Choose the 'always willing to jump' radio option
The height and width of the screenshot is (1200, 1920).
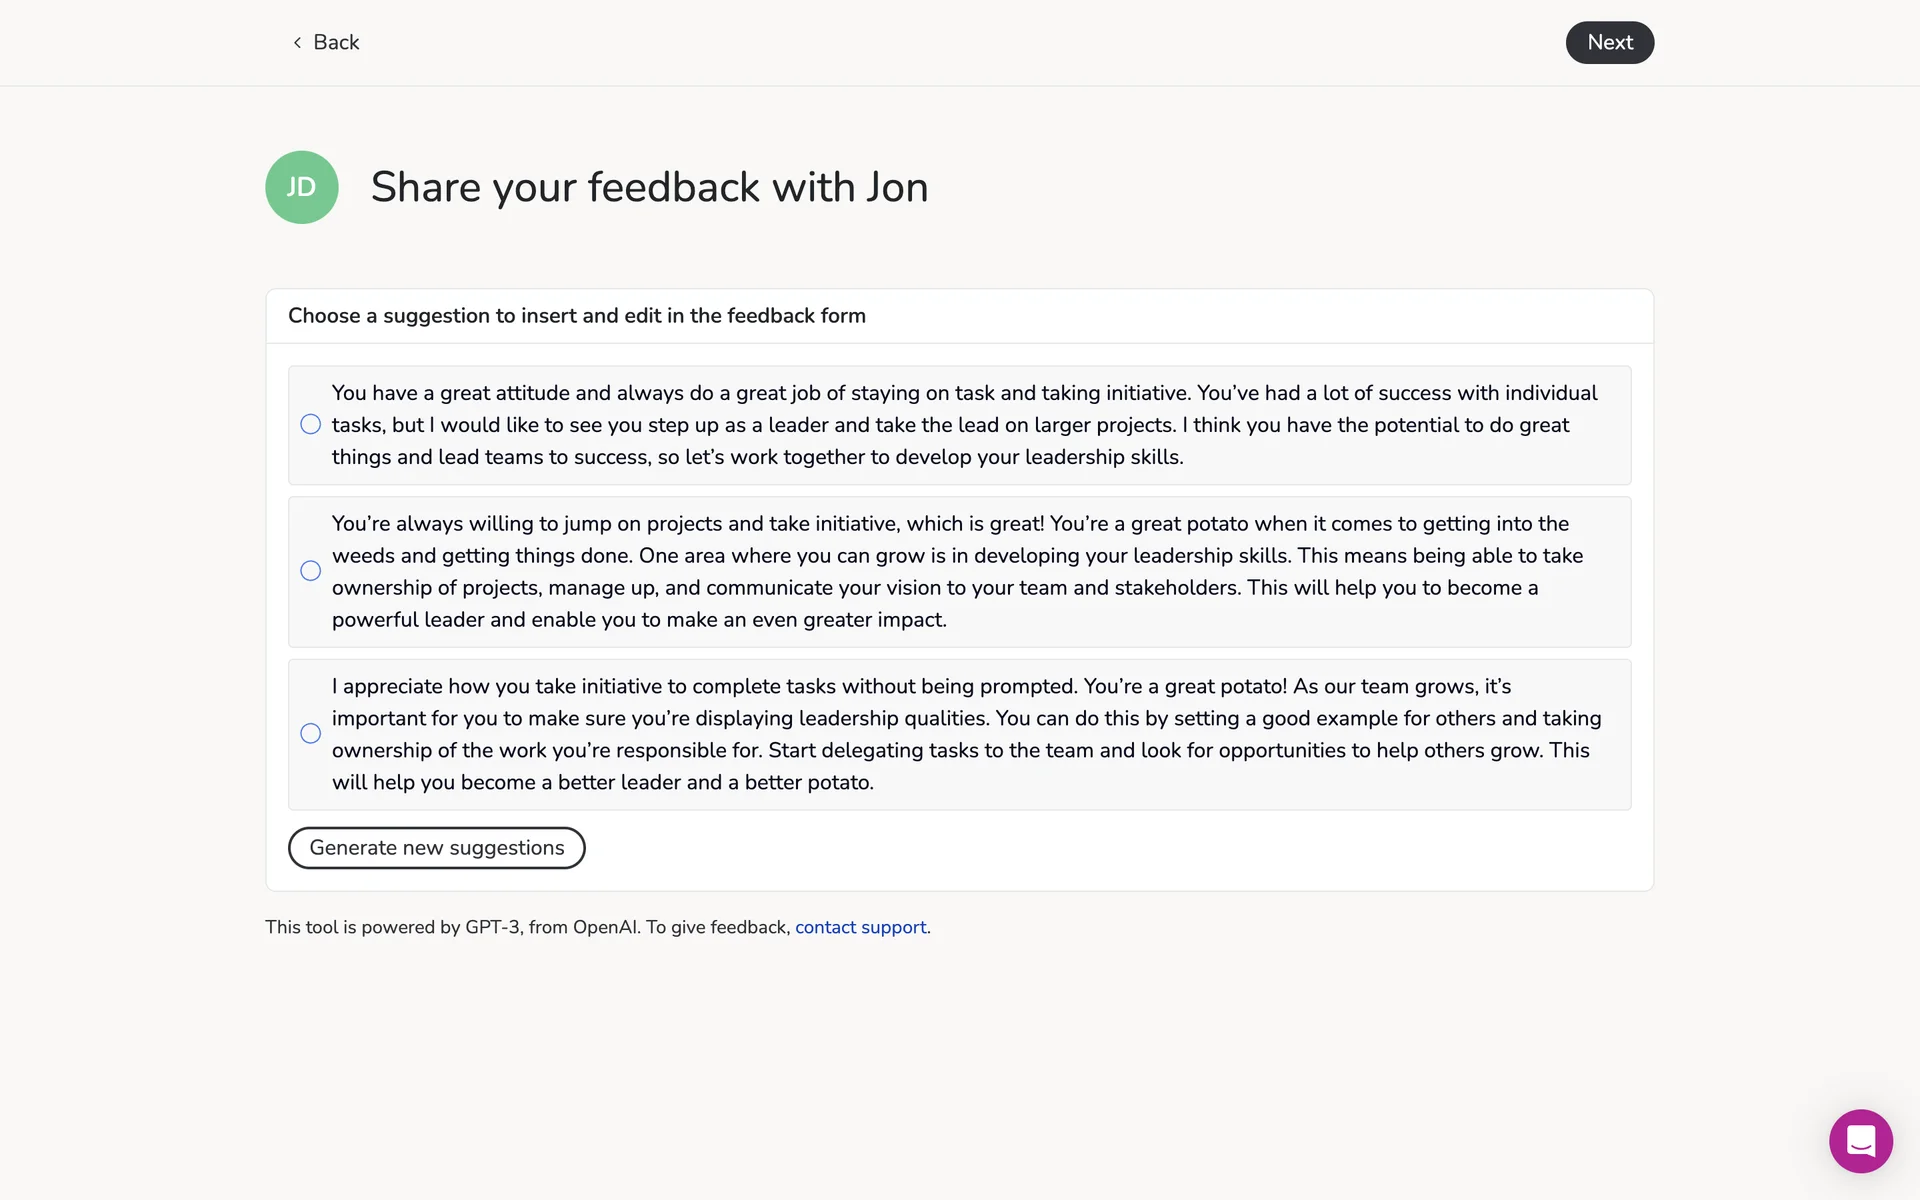[x=311, y=571]
